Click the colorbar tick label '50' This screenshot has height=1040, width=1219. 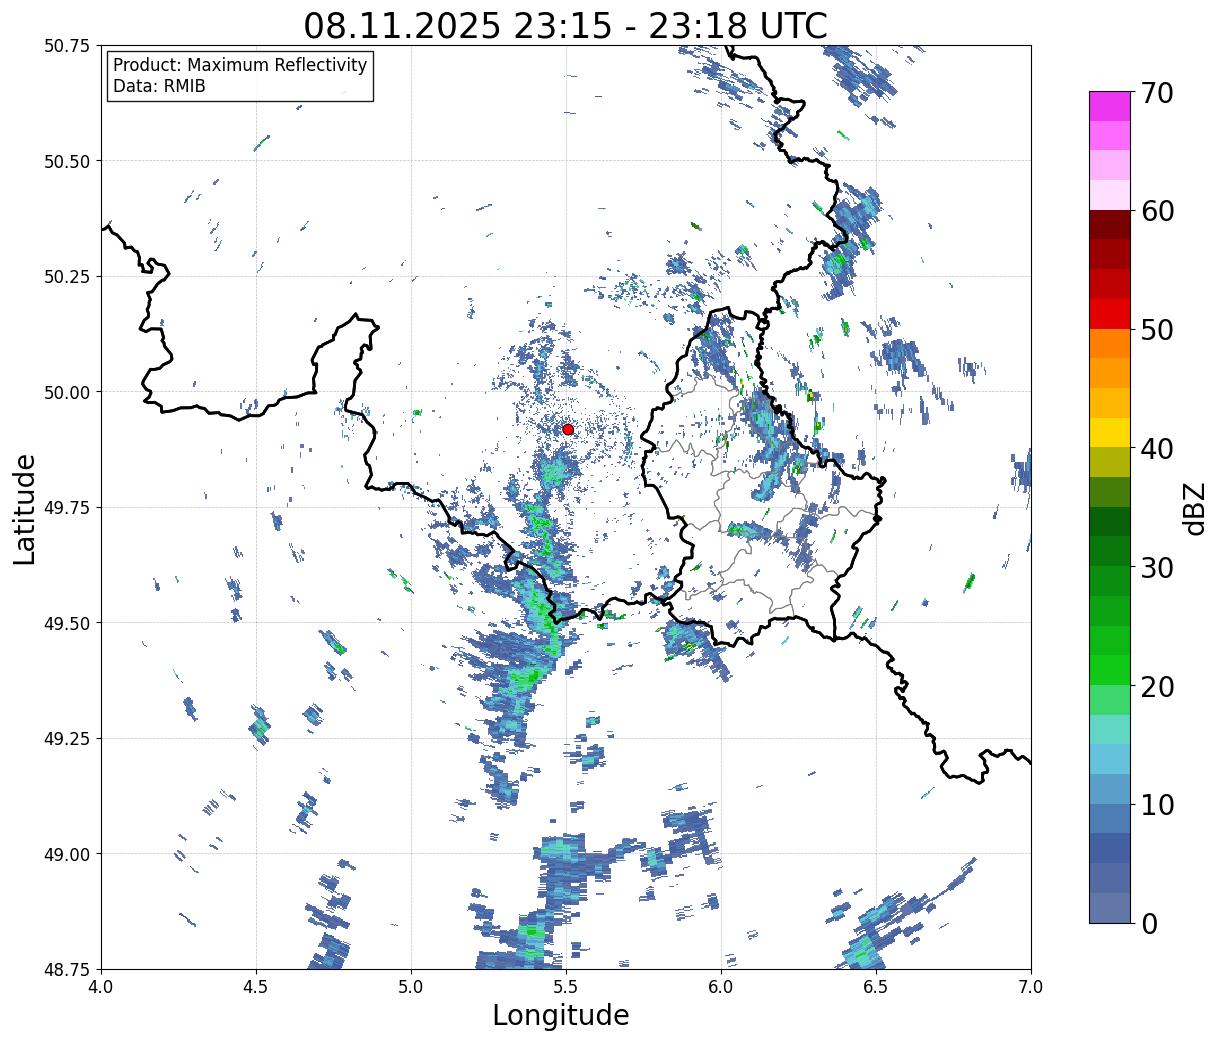coord(1156,330)
